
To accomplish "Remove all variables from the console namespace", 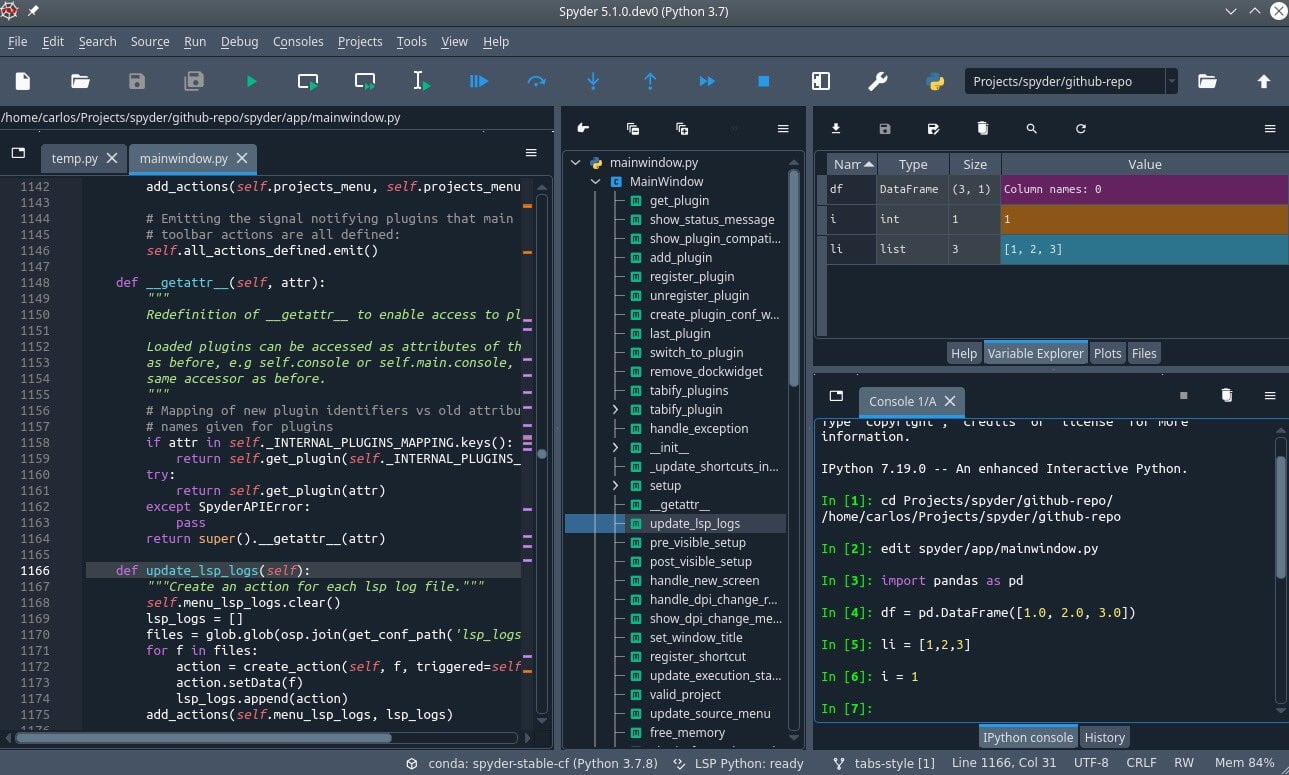I will click(1227, 396).
